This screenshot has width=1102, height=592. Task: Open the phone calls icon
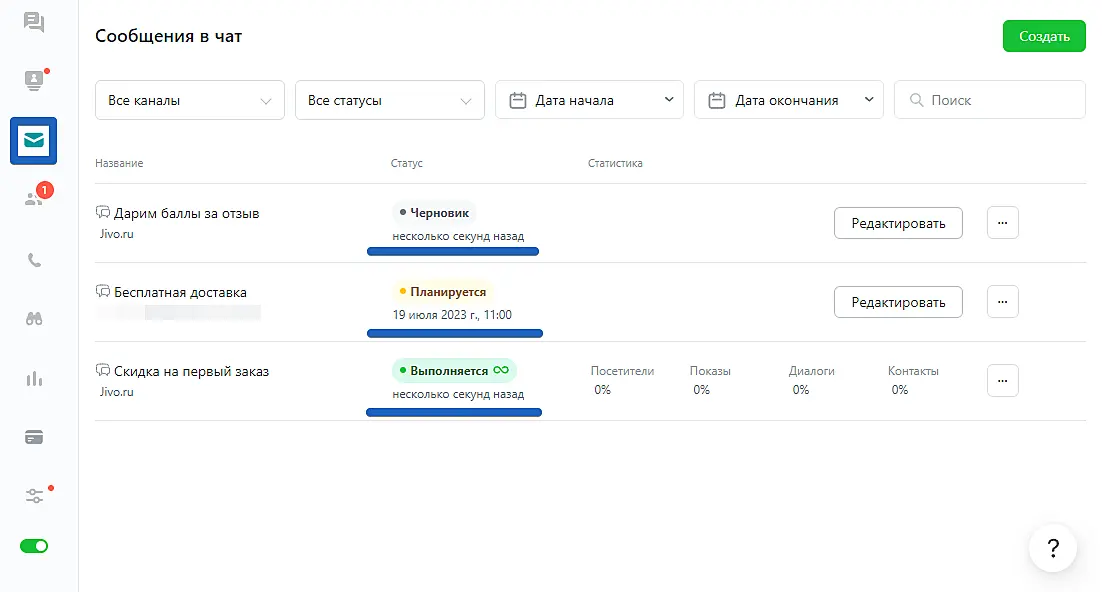(34, 260)
